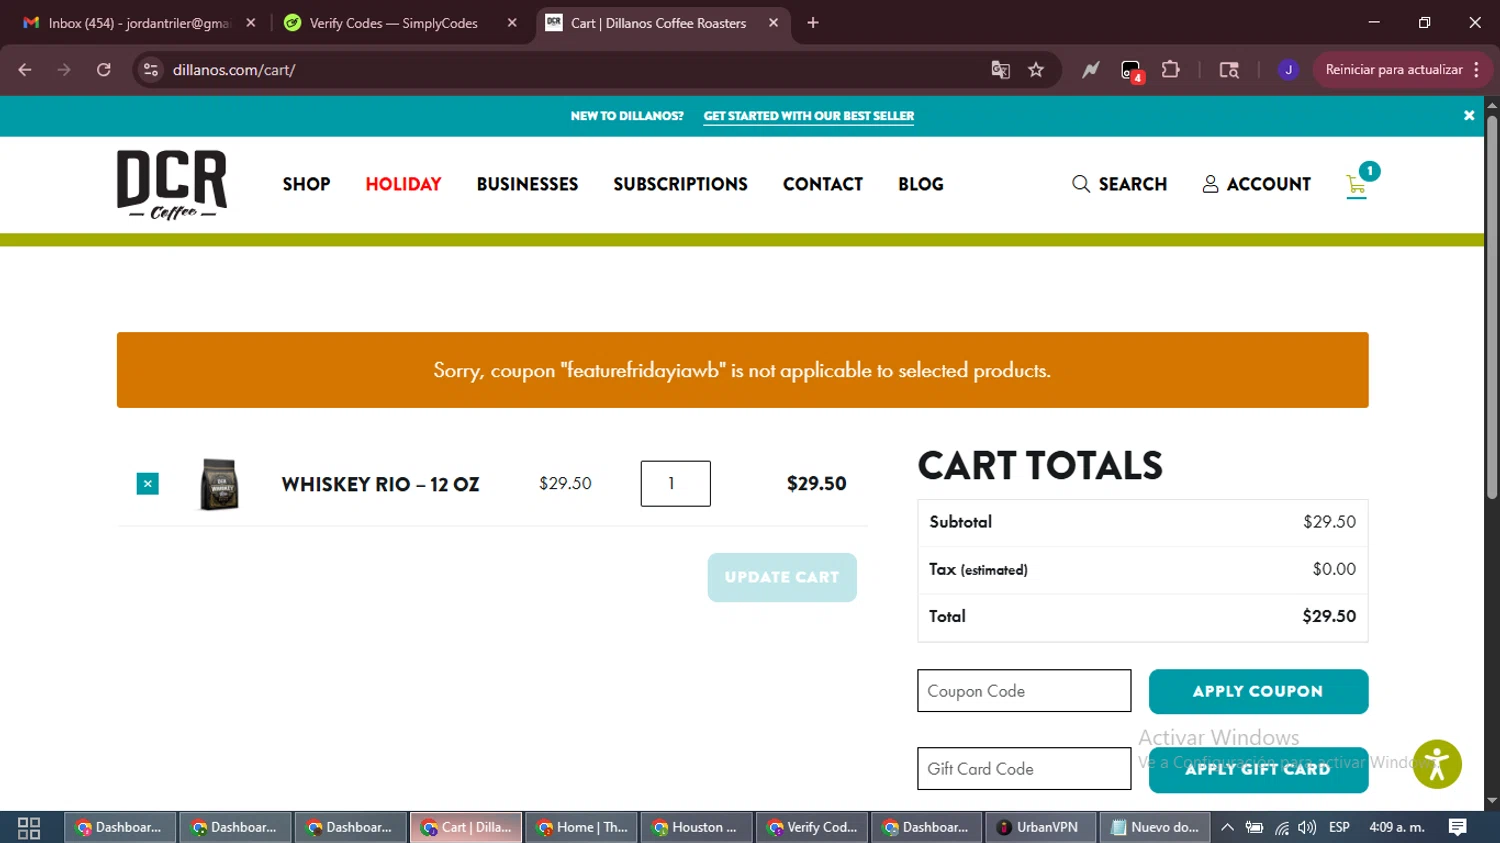Reload the page with the refresh icon
This screenshot has height=843, width=1500.
(x=104, y=70)
